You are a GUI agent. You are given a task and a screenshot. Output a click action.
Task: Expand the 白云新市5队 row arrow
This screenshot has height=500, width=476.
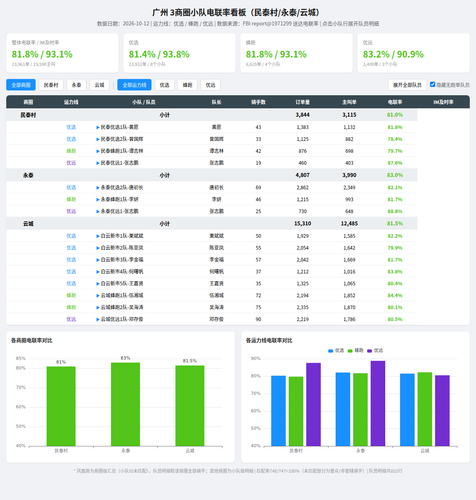tap(98, 284)
